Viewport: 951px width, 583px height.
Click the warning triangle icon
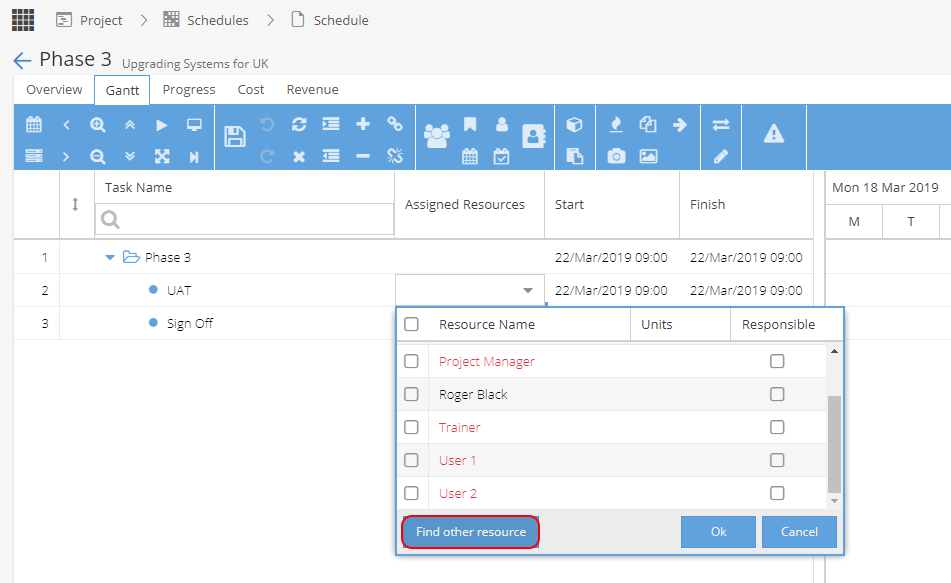point(774,133)
